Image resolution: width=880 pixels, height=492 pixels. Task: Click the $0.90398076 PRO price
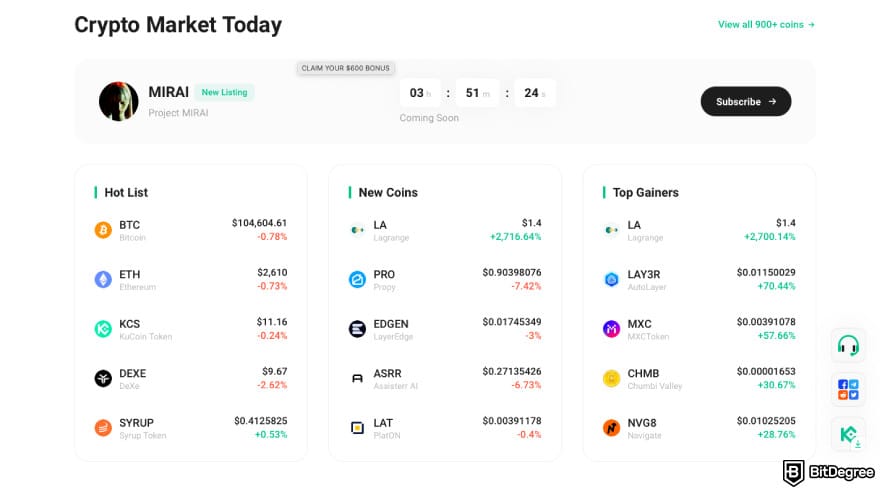512,273
